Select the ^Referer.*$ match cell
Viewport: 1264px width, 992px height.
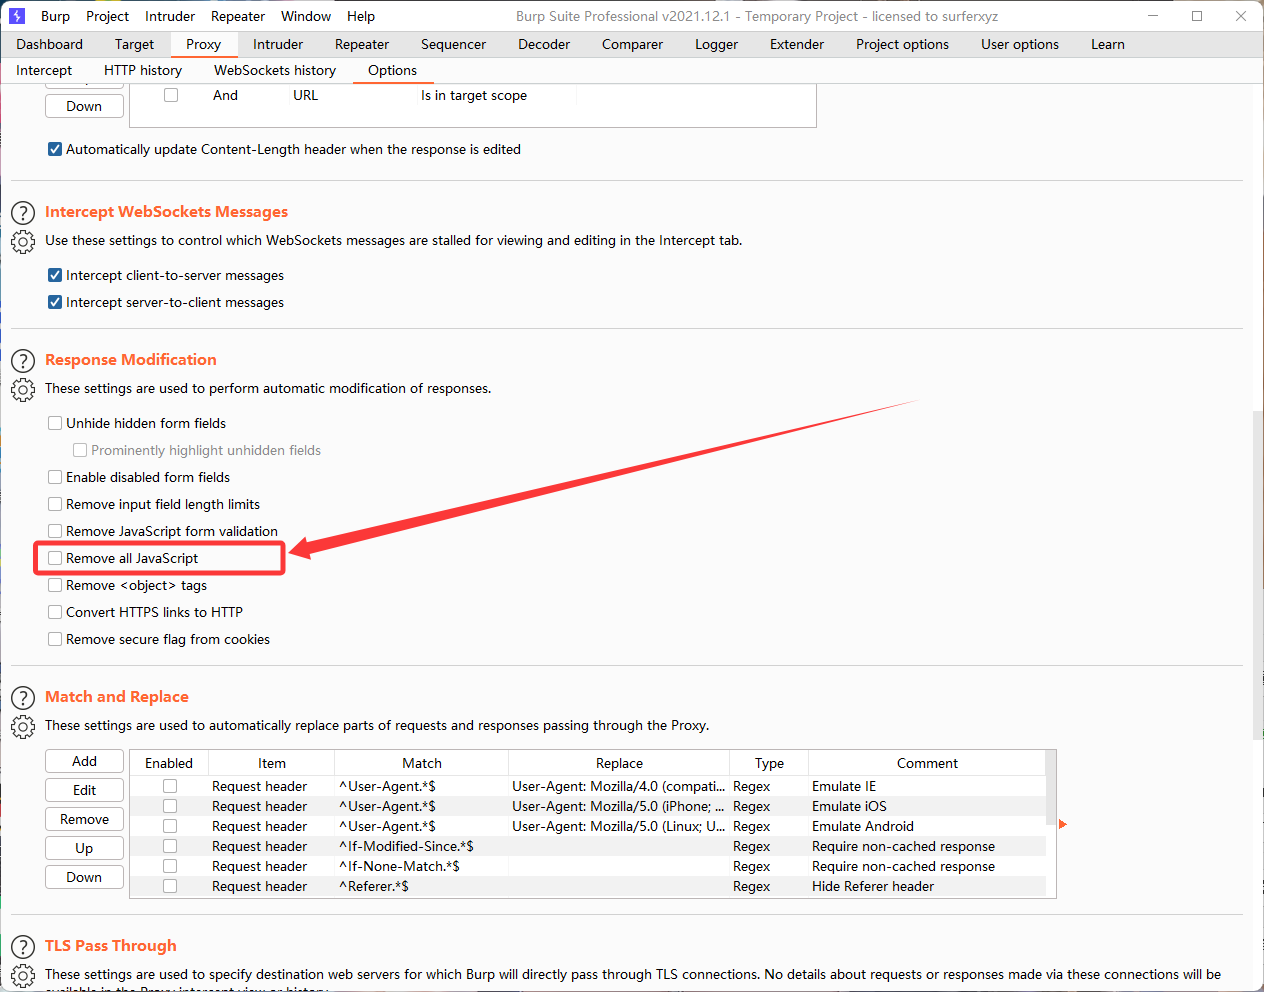coord(421,886)
